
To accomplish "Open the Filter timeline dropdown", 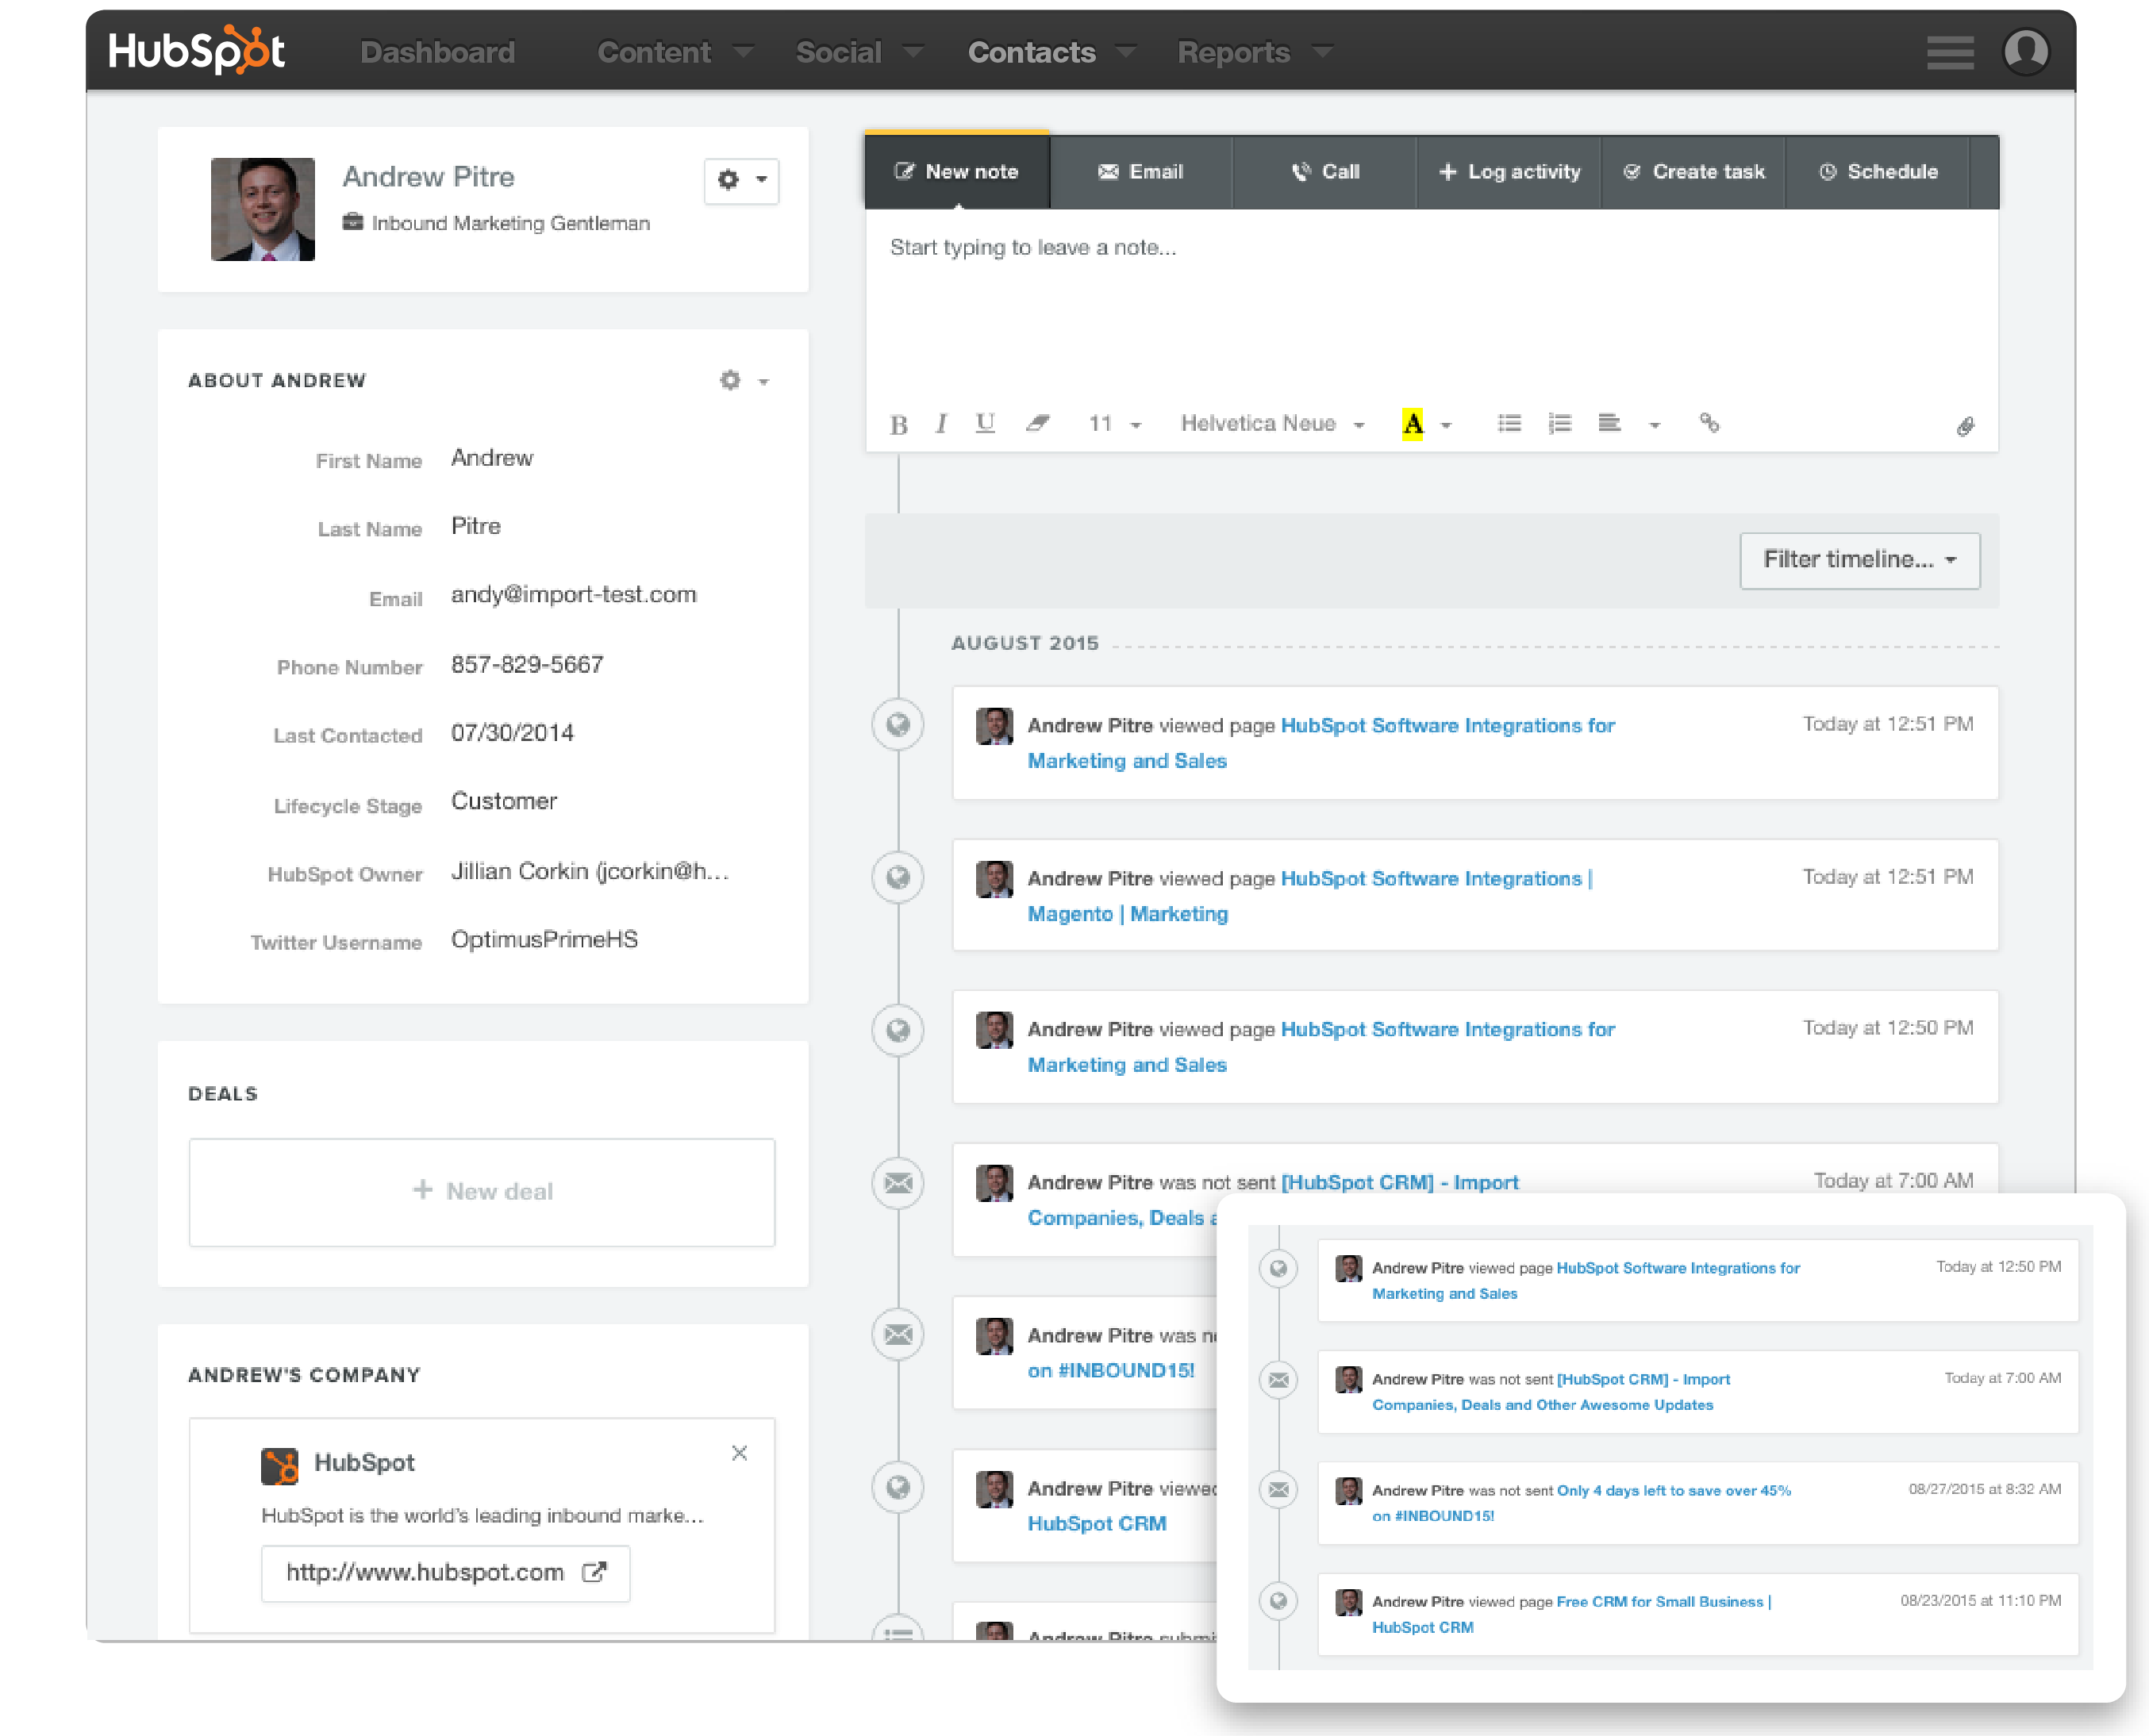I will tap(1858, 560).
